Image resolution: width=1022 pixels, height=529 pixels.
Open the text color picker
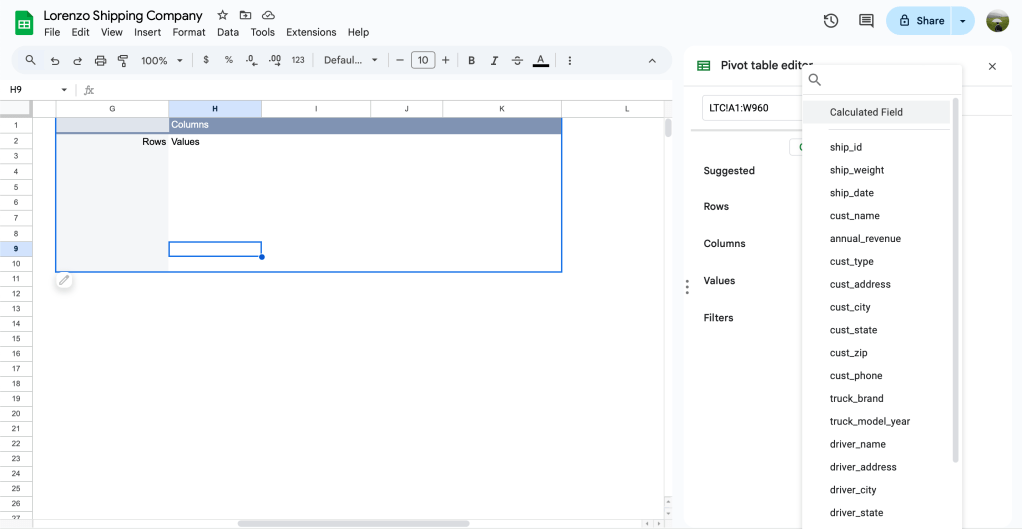pyautogui.click(x=541, y=60)
